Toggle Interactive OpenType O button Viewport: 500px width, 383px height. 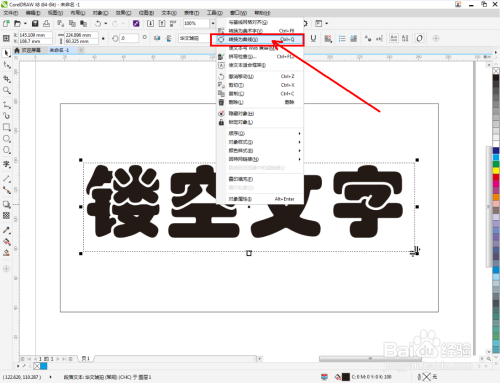[419, 39]
